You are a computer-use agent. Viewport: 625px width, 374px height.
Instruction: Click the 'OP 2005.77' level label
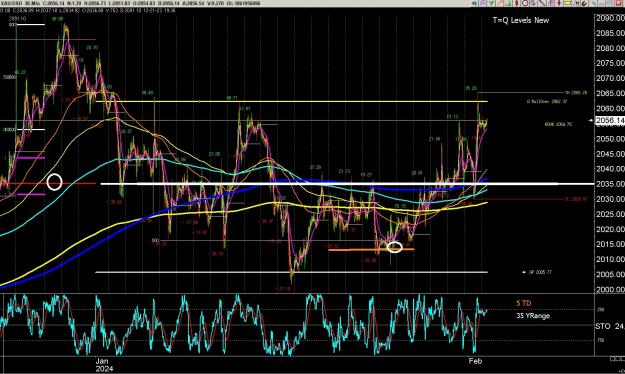pos(540,272)
